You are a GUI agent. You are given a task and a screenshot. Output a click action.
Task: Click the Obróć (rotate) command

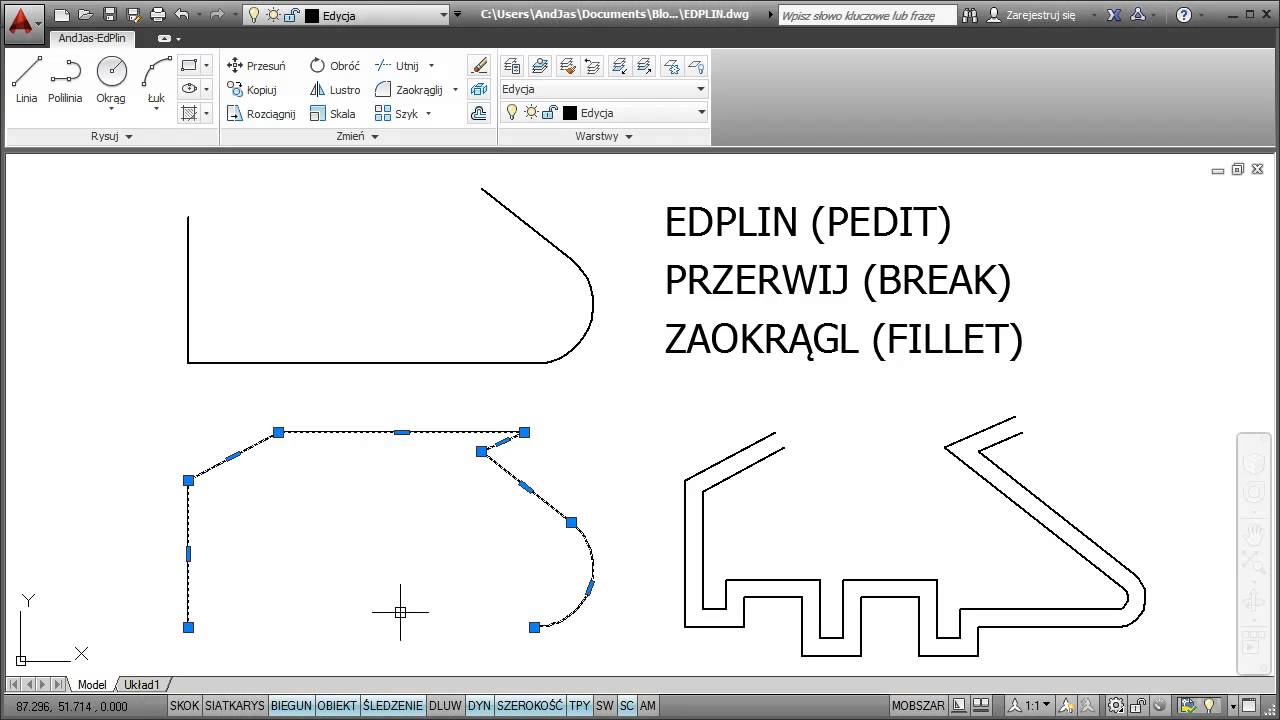coord(334,66)
